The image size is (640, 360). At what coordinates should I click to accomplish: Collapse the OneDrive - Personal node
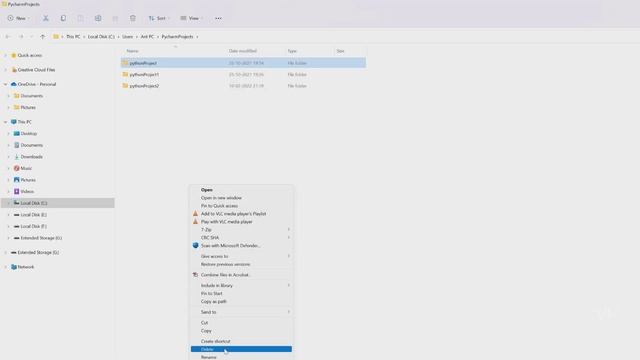click(x=5, y=84)
